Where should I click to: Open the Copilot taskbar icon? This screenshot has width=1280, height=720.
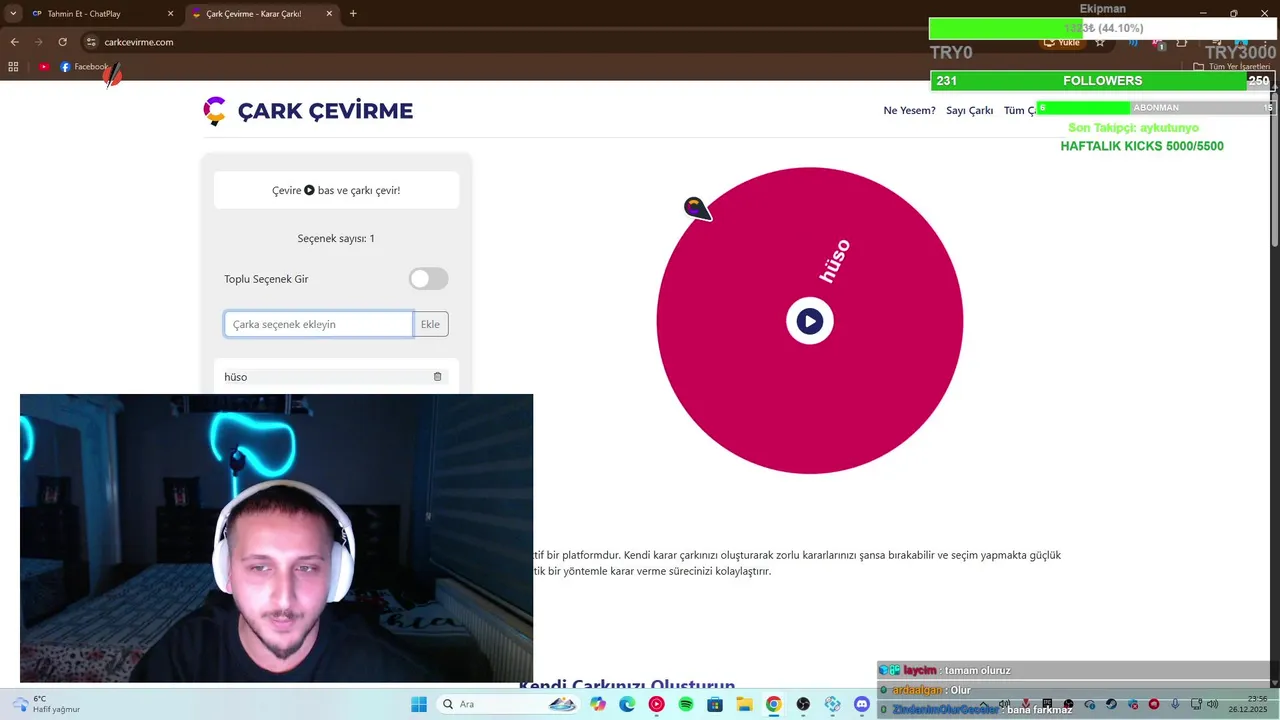click(x=598, y=704)
